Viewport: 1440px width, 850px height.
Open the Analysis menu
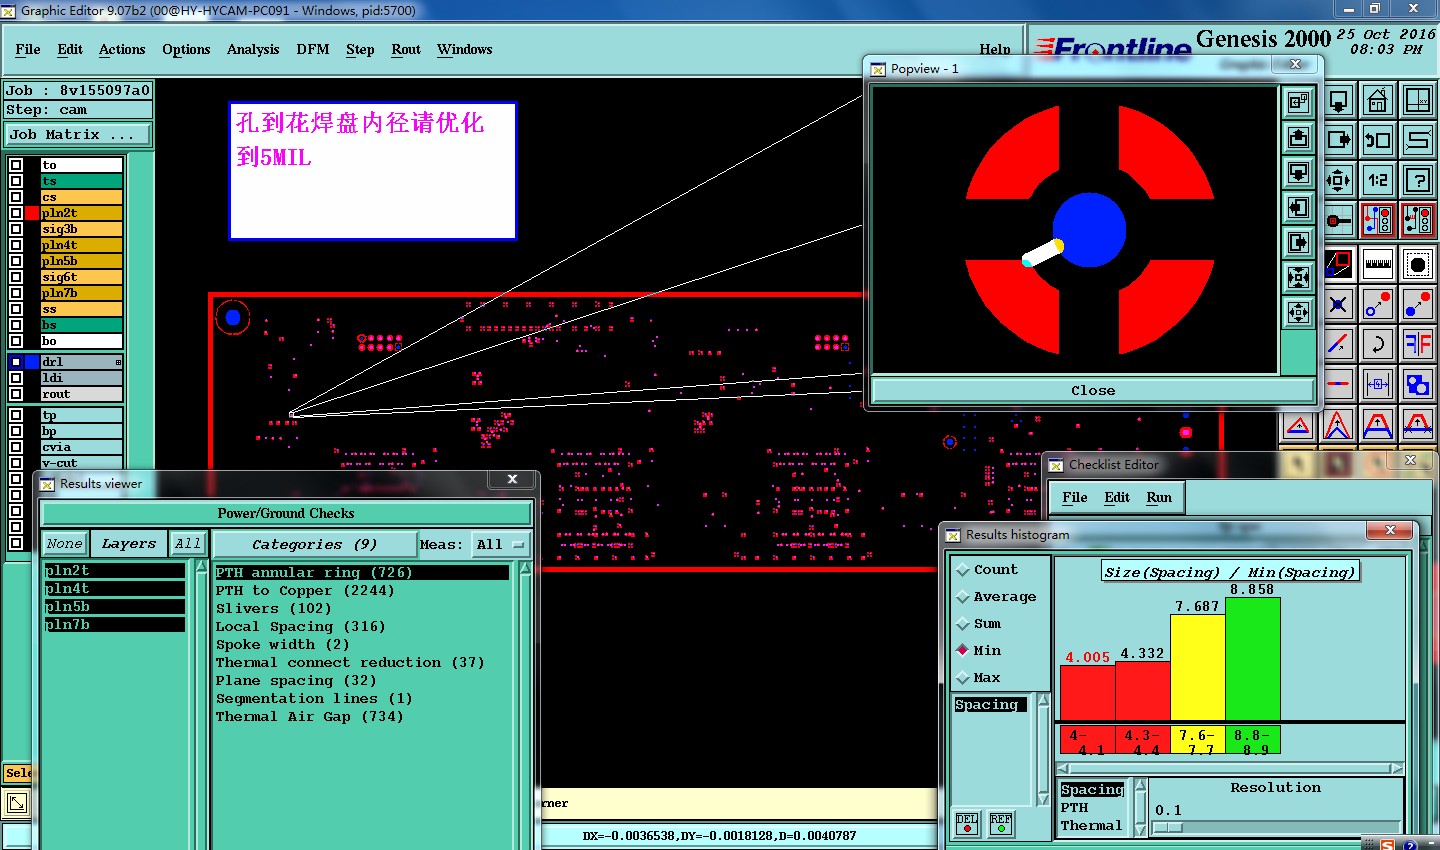(x=253, y=49)
